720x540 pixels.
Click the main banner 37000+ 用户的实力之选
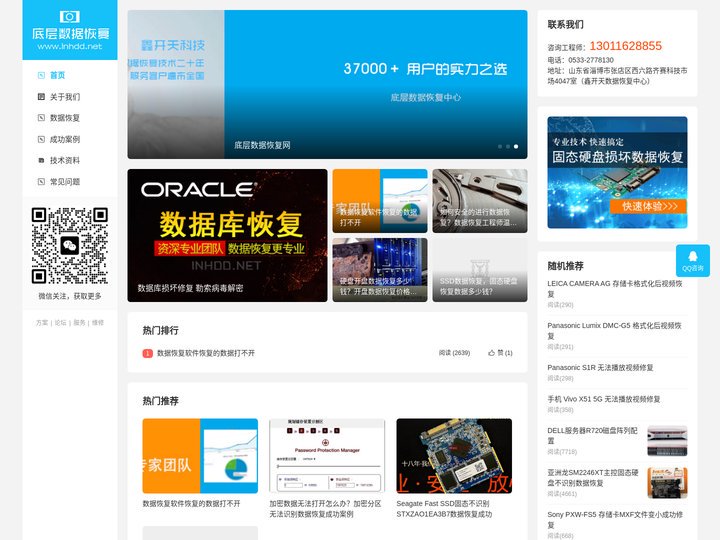pos(327,84)
